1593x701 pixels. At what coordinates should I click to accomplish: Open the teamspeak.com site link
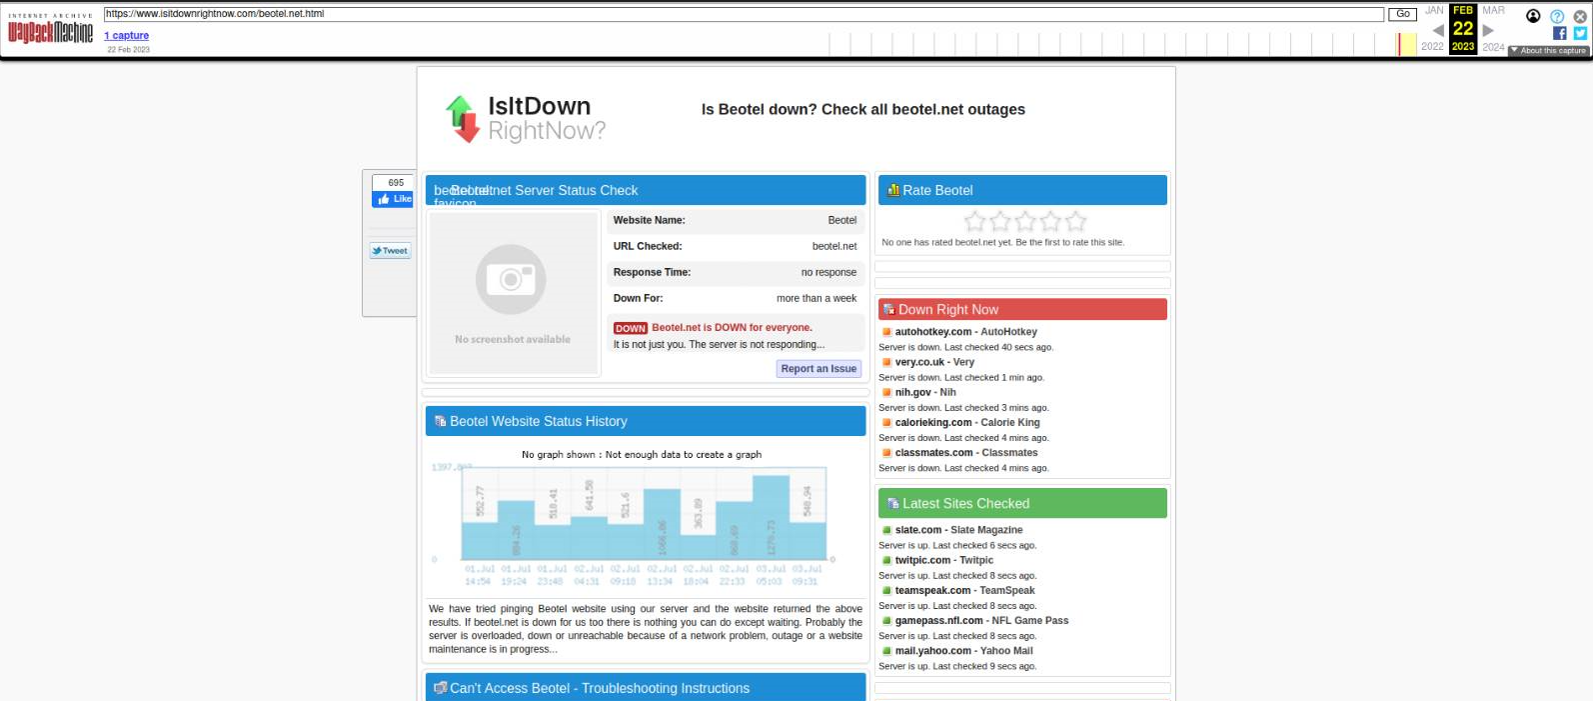click(933, 590)
